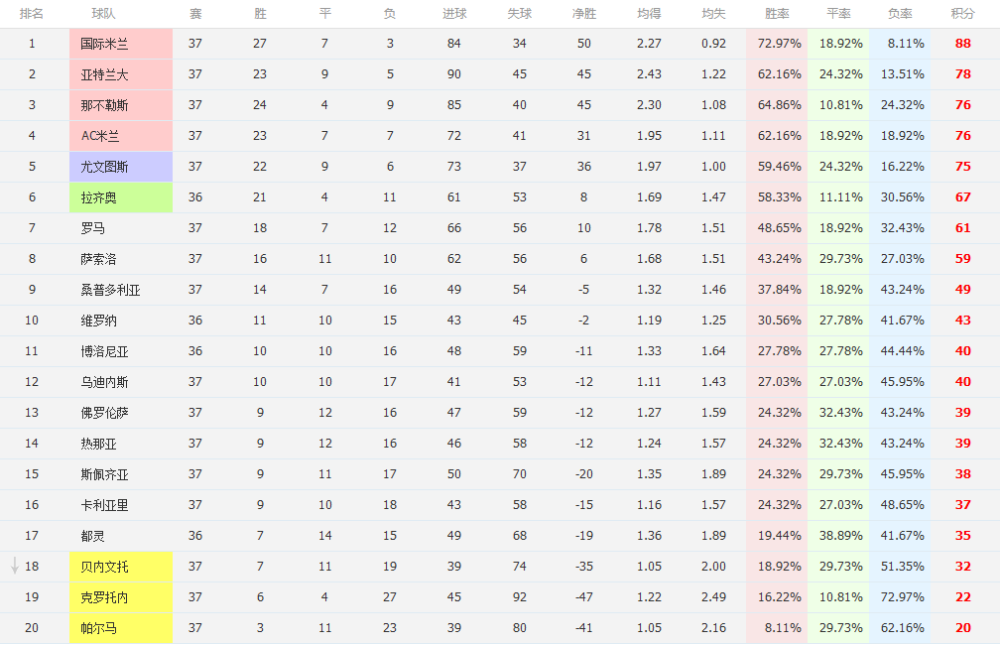Click the down arrow icon beside rank 18
Viewport: 1000px width, 645px height.
coord(15,565)
